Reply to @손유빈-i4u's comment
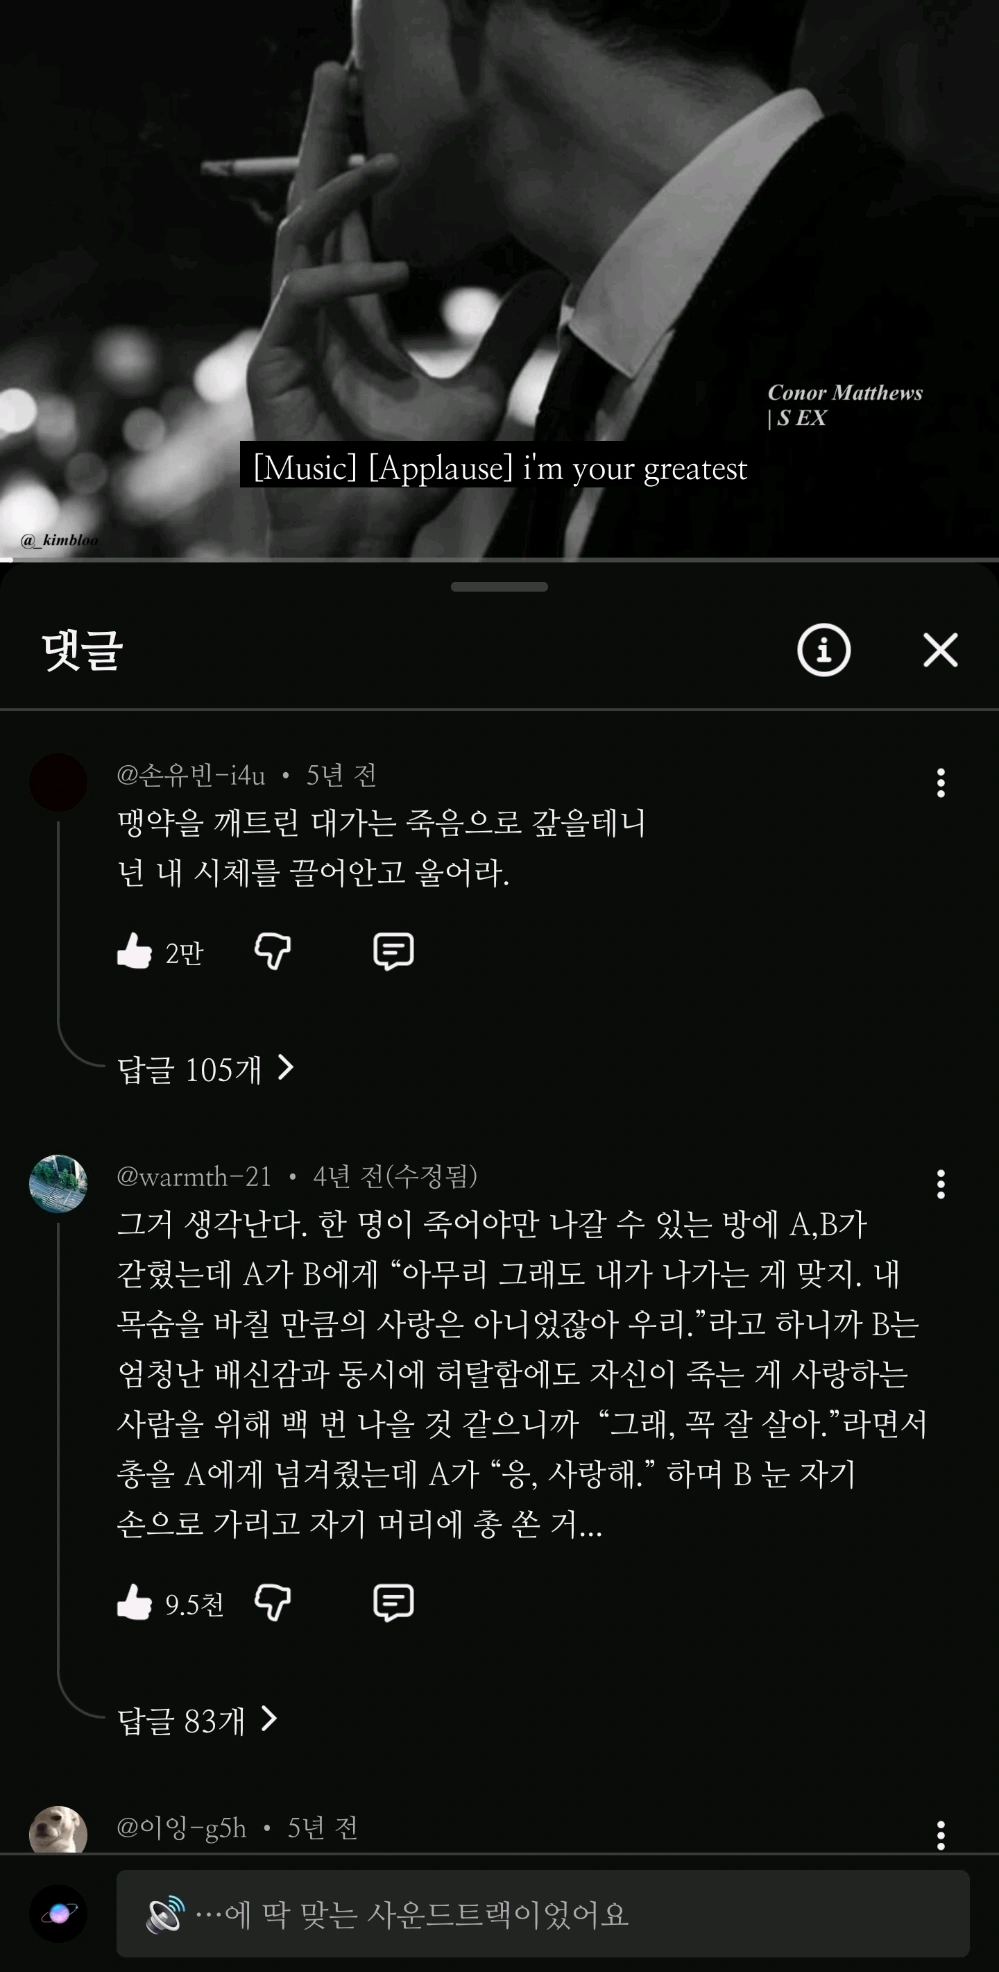This screenshot has height=1972, width=999. [x=393, y=951]
